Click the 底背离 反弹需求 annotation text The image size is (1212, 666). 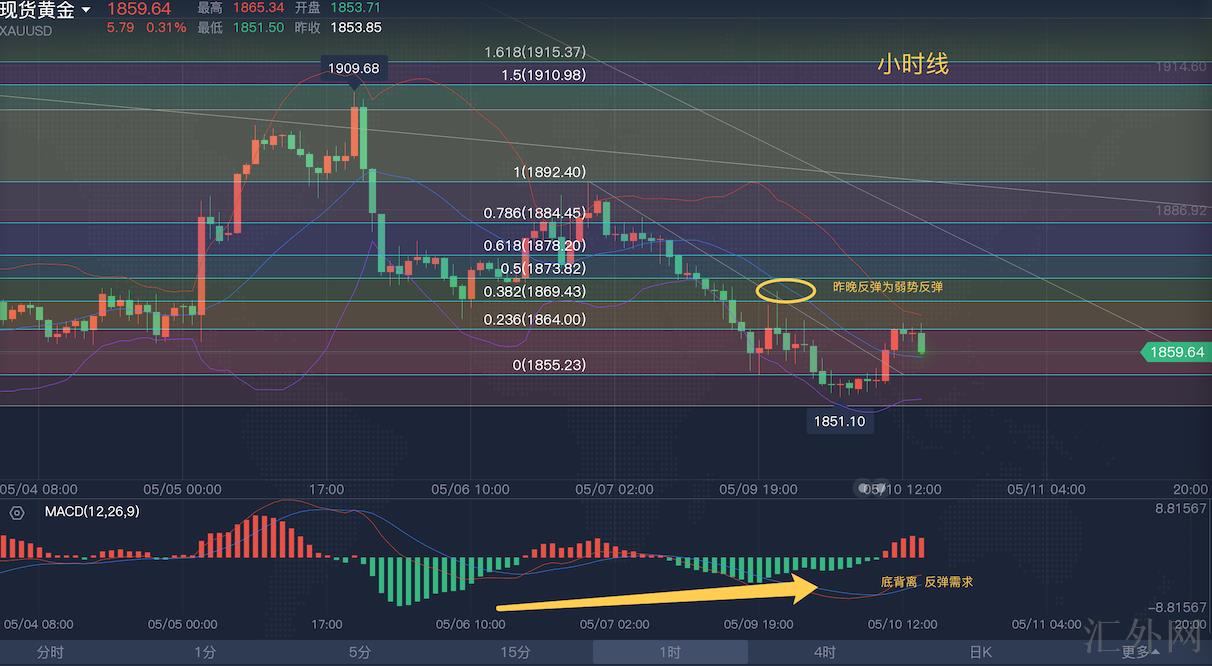tap(926, 581)
